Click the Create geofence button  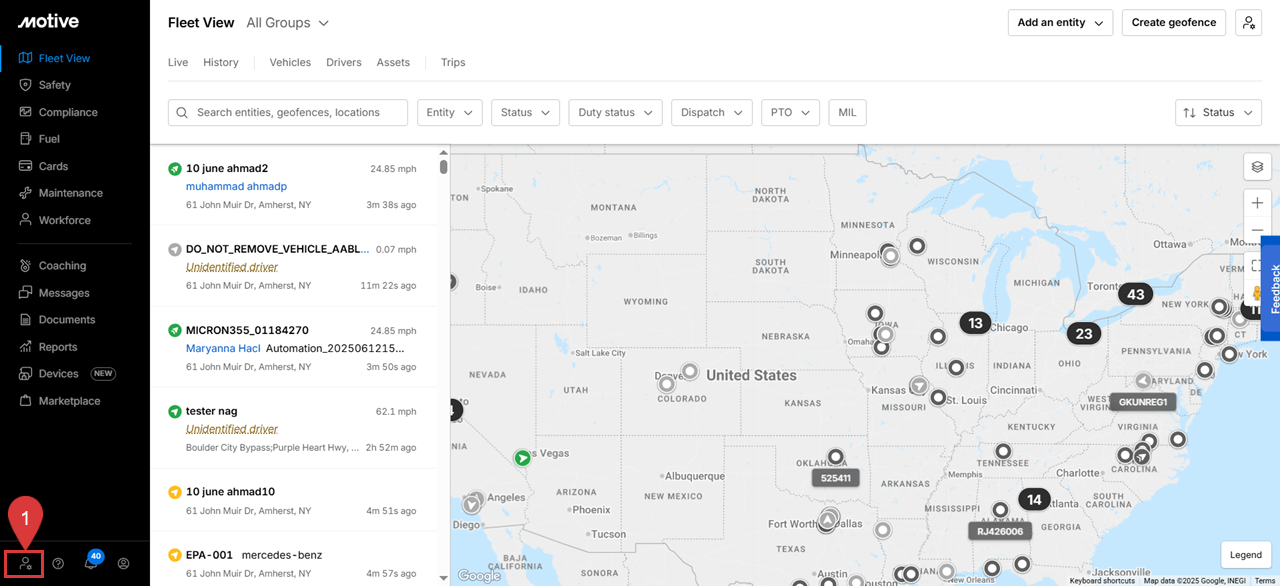pyautogui.click(x=1173, y=23)
